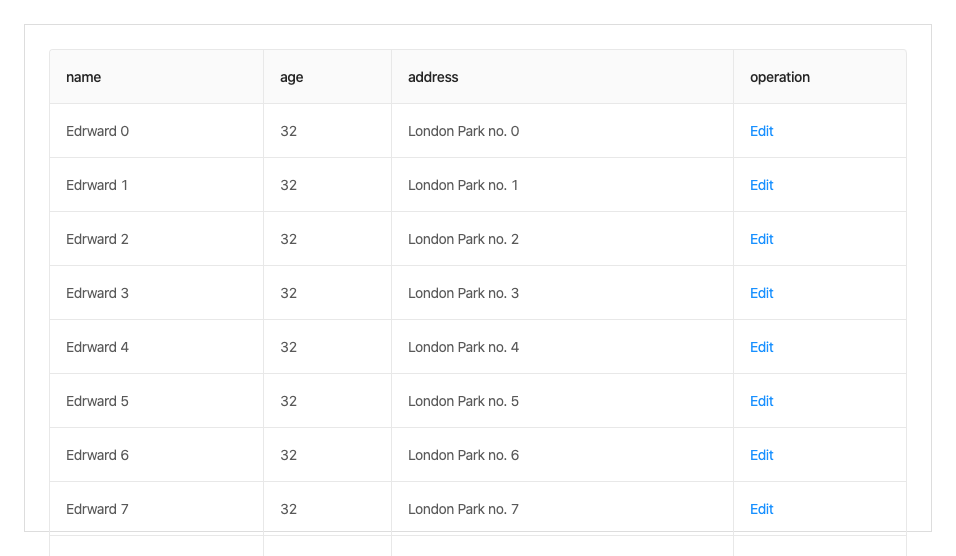Click Edit beside London Park no. 5
Viewport: 956px width, 556px height.
[x=761, y=401]
